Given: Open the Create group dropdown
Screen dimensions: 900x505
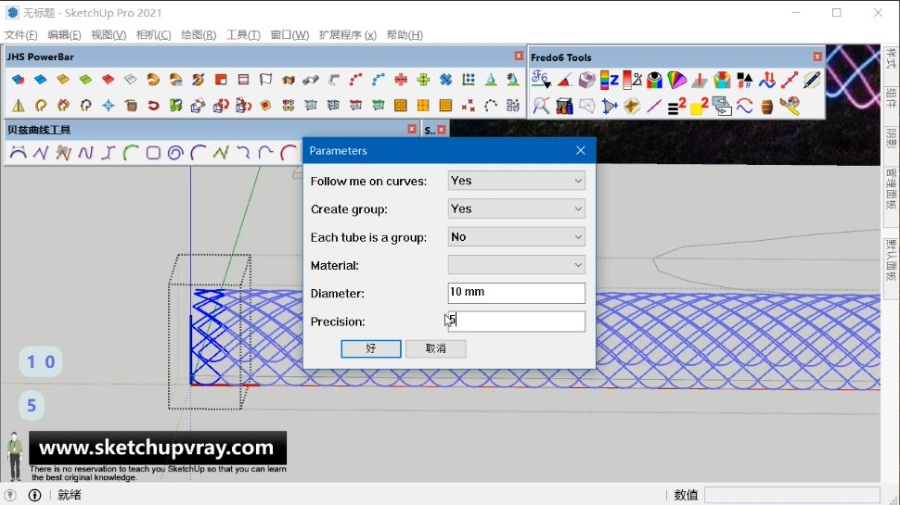Looking at the screenshot, I should click(x=516, y=209).
